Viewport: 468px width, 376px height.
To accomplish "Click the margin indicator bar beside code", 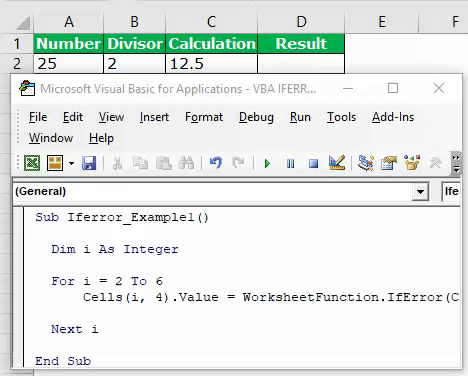I will pos(19,287).
